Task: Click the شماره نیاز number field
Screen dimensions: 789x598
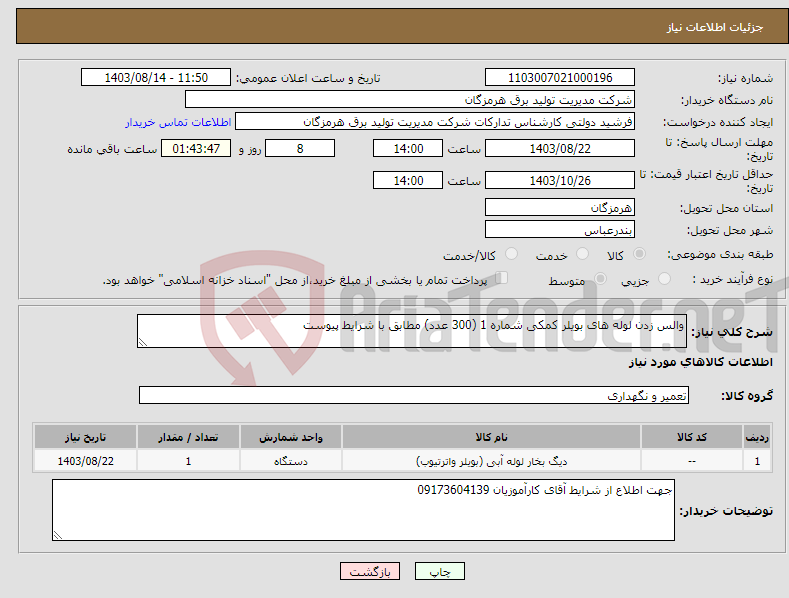Action: [560, 78]
